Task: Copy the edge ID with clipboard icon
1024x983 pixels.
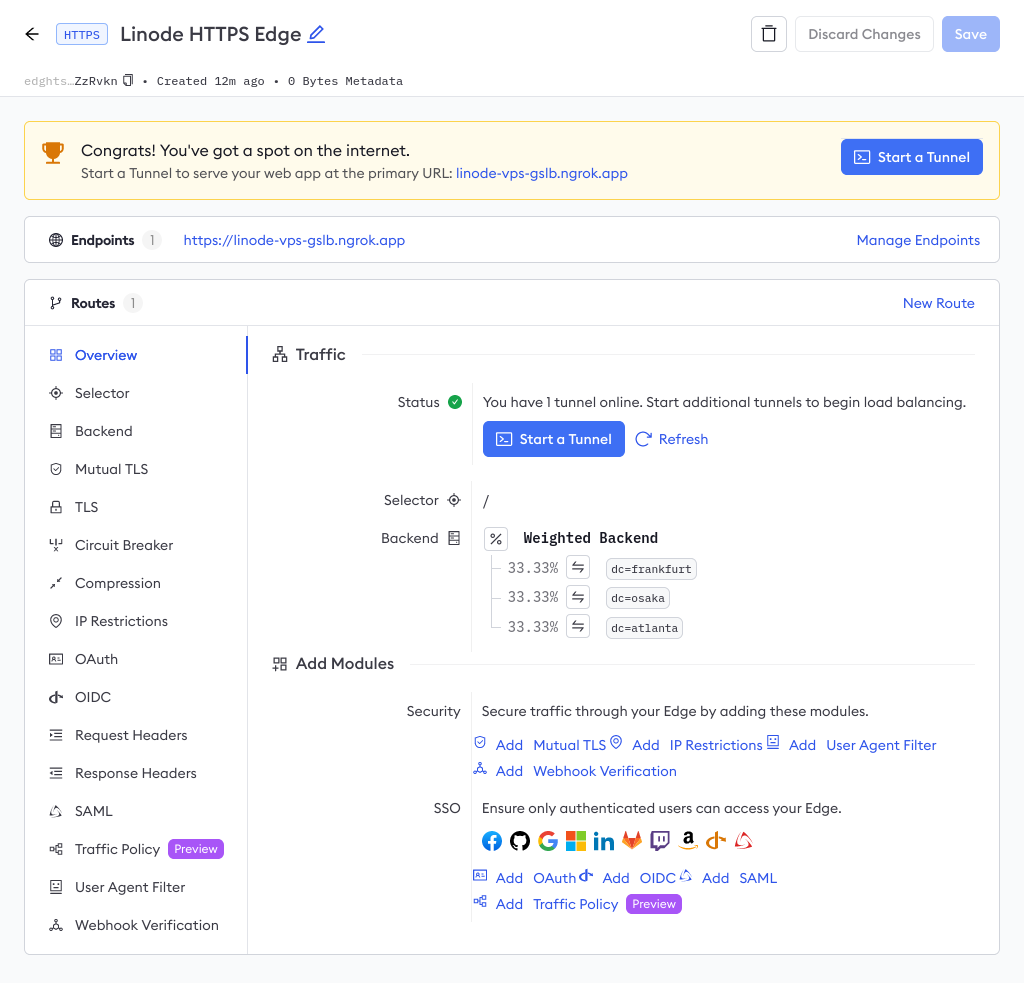Action: [129, 80]
